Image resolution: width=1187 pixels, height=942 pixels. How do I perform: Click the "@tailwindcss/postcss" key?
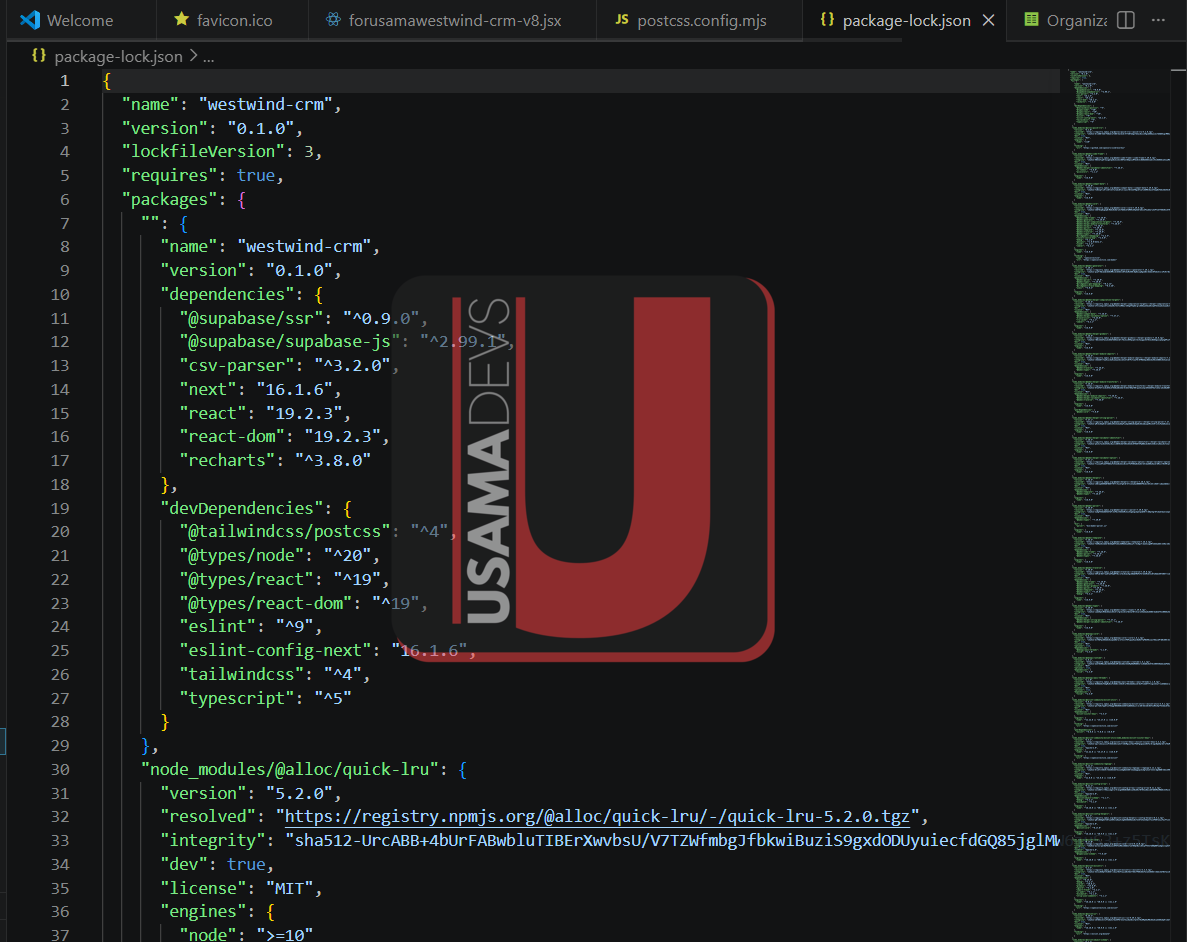point(285,532)
